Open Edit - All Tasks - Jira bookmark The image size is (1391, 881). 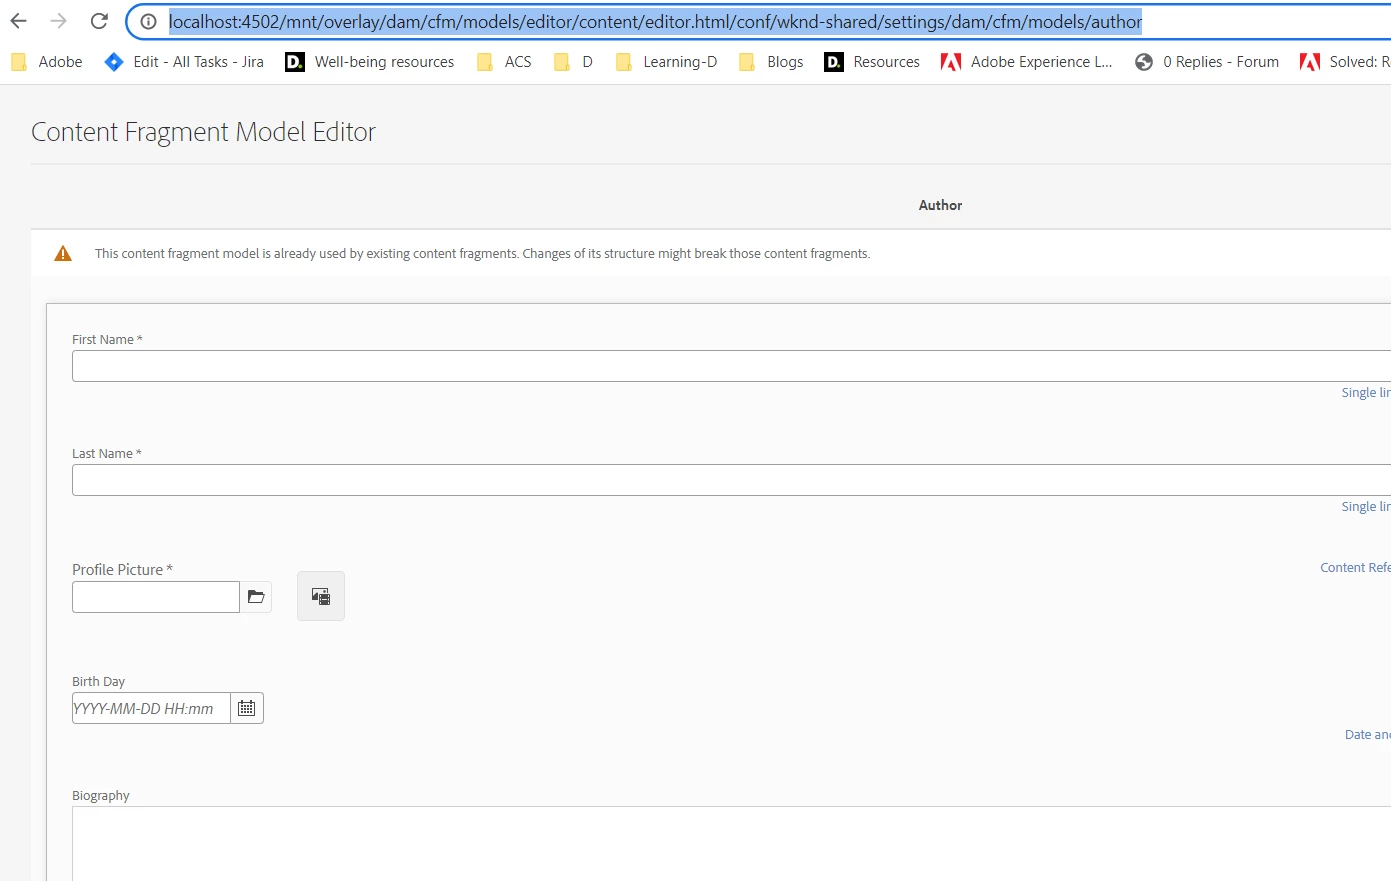[x=185, y=62]
